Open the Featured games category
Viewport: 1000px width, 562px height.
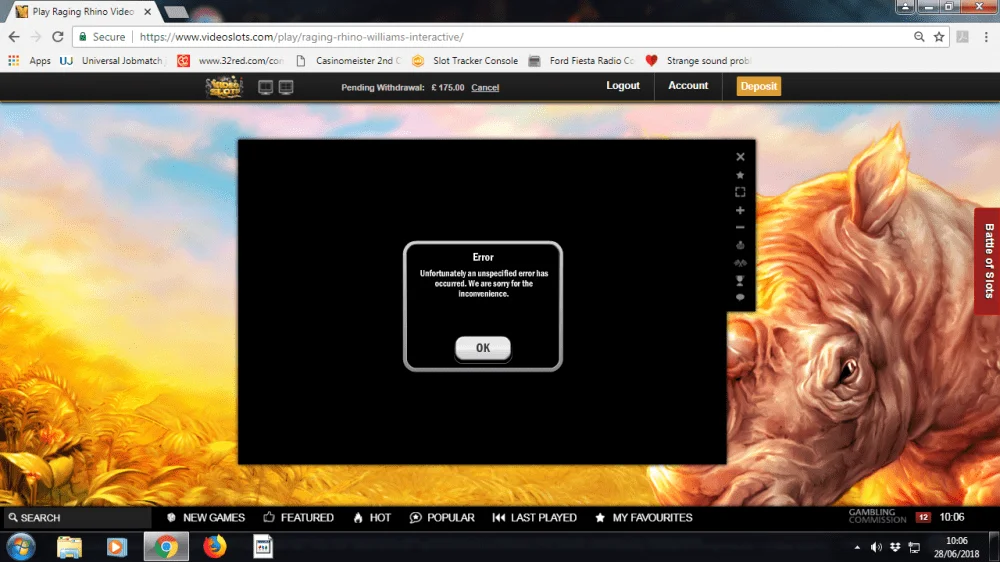point(298,517)
